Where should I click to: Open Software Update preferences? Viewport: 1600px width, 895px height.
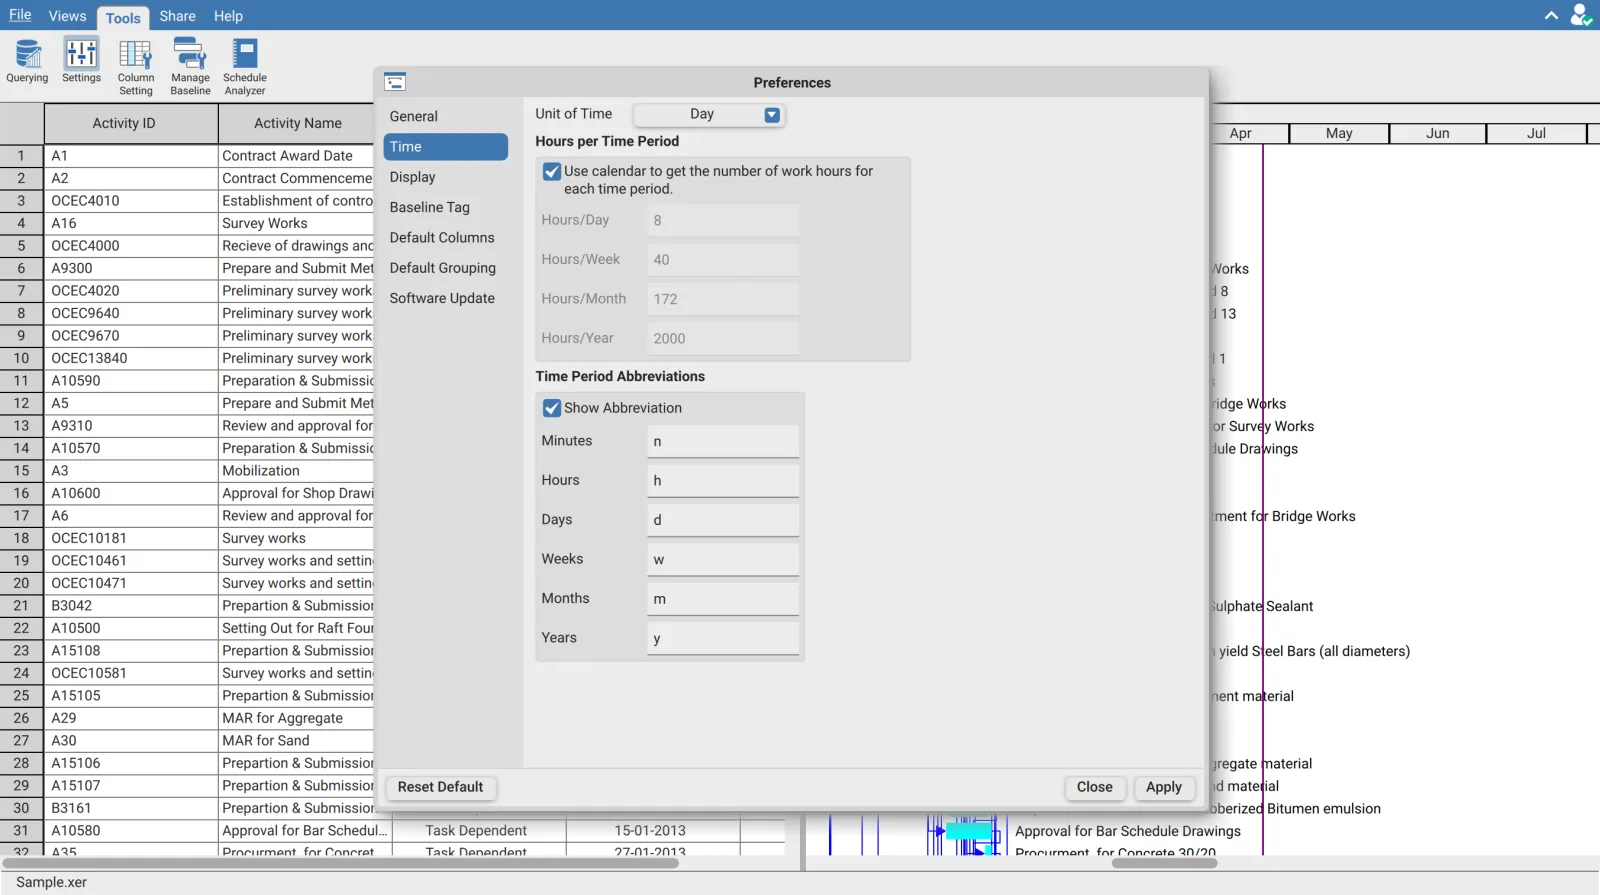[446, 298]
